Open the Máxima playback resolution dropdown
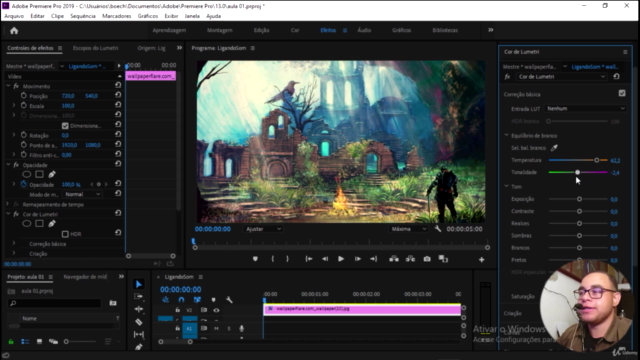Screen dimensions: 640x360 tap(409, 229)
